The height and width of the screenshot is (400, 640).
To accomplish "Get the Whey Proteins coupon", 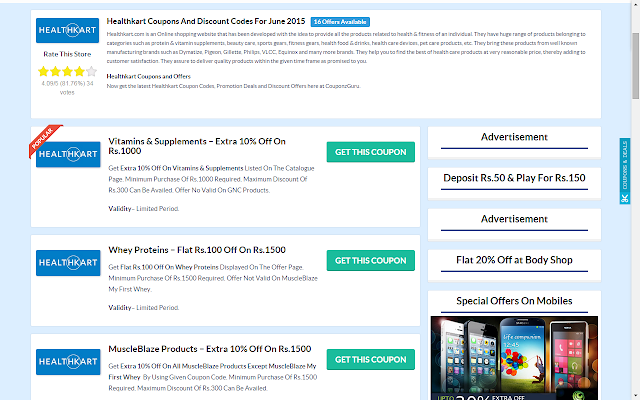I will pos(371,260).
